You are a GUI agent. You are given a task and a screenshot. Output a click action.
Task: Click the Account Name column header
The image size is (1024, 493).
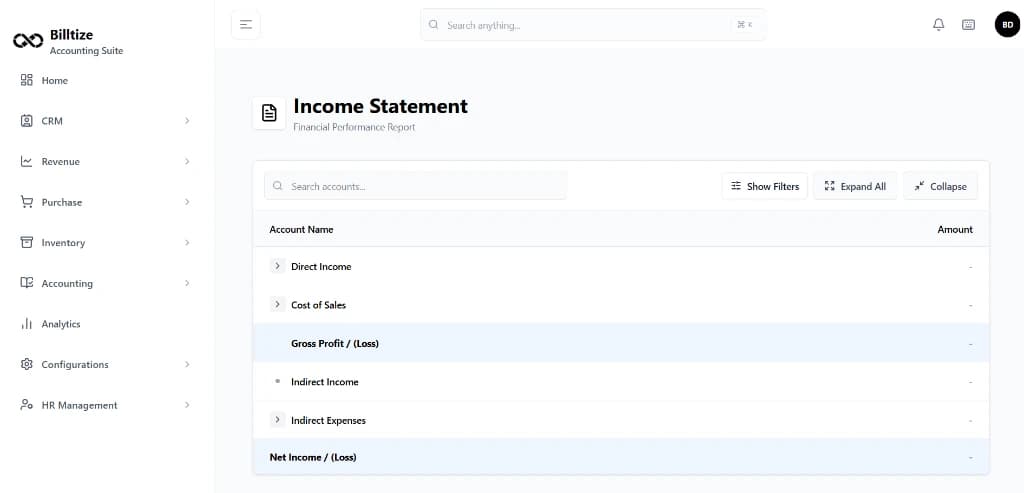tap(301, 229)
